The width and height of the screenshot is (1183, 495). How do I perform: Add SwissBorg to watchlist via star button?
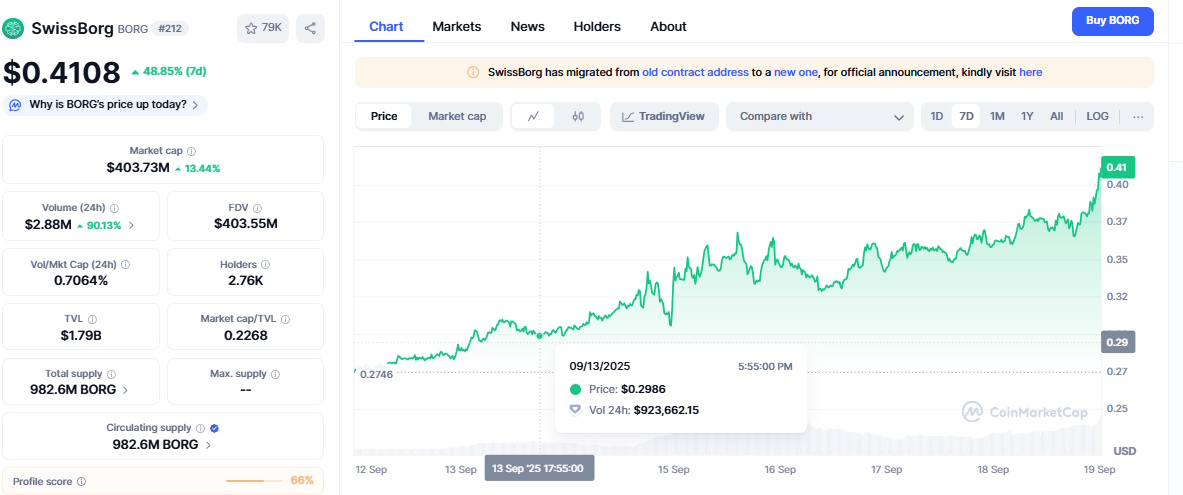point(263,28)
